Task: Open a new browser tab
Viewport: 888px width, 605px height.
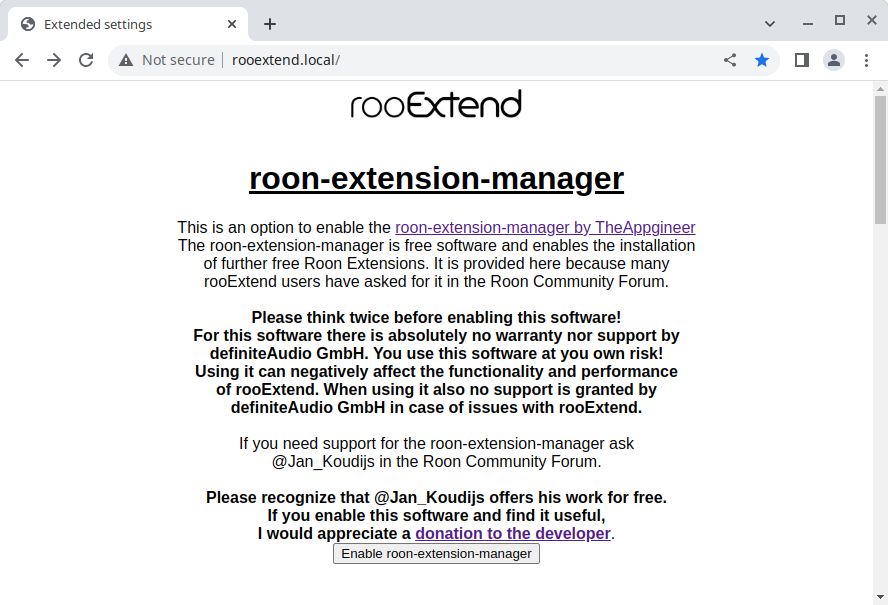Action: pyautogui.click(x=270, y=24)
